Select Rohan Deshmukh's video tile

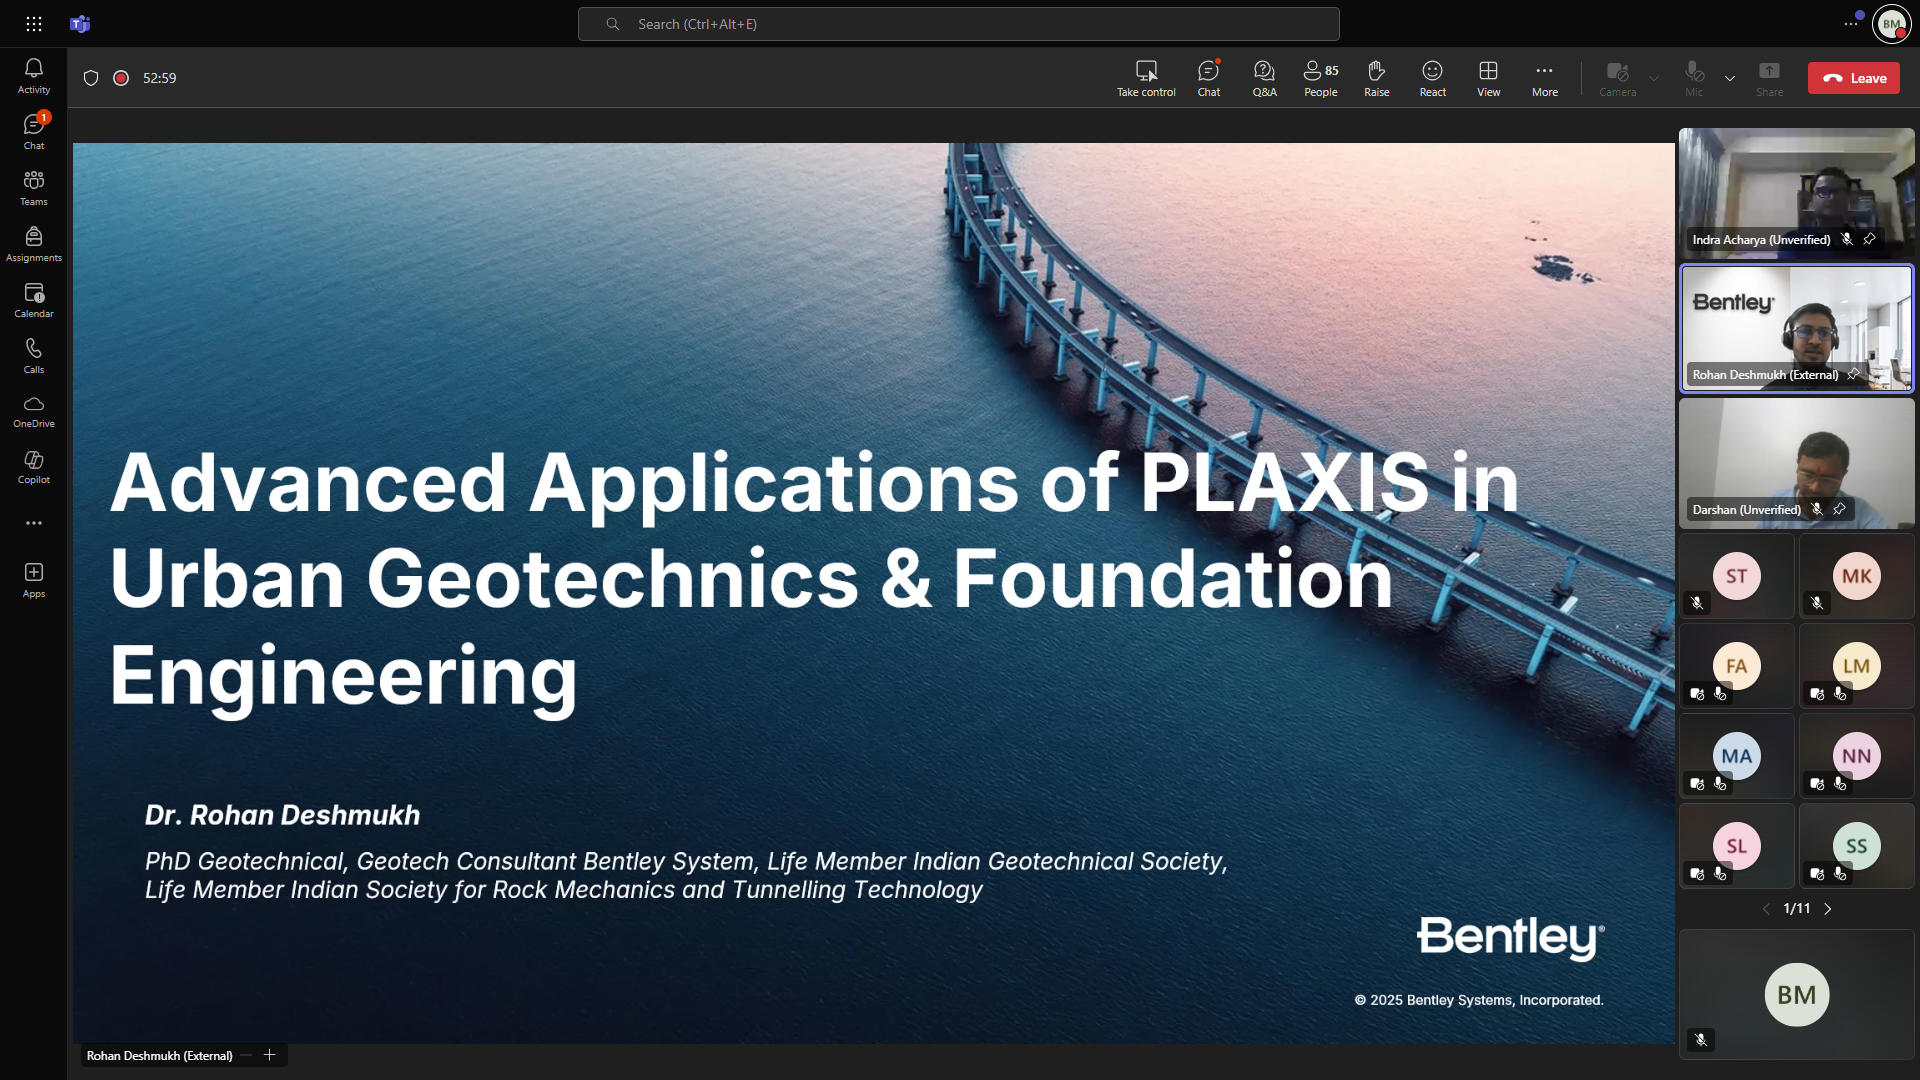(1796, 327)
